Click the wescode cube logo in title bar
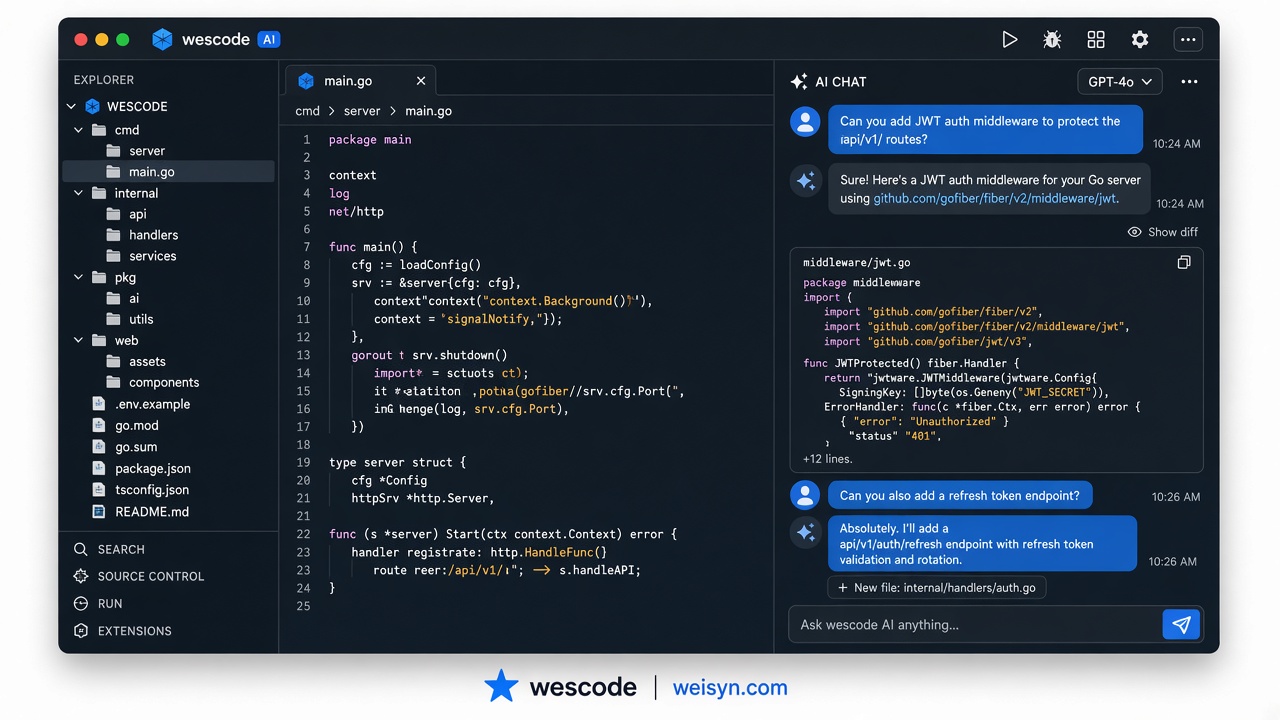Screen dimensions: 1280x720 click(x=162, y=40)
